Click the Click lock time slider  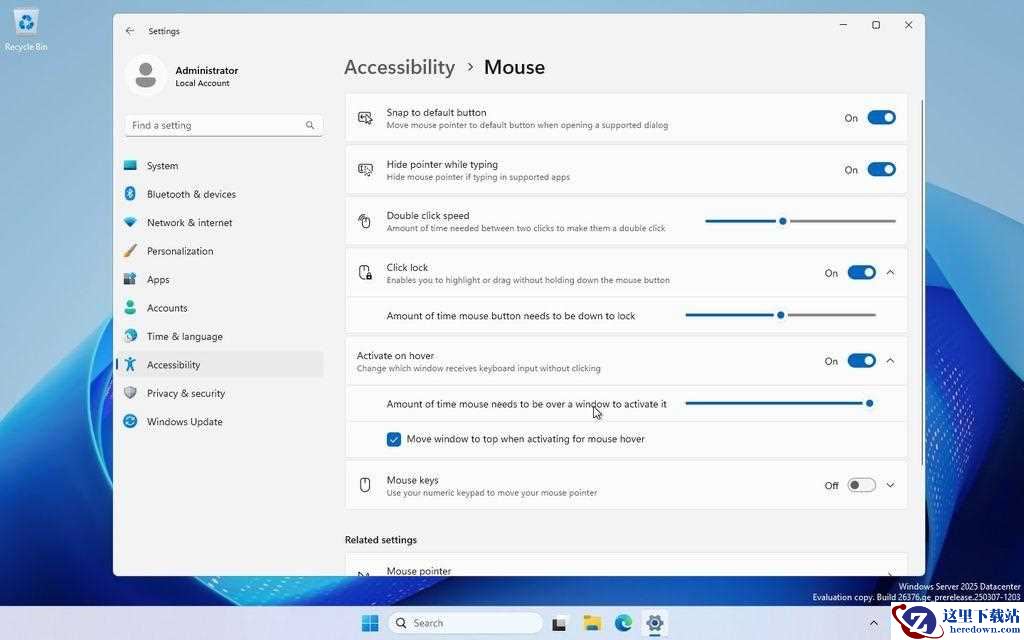[x=780, y=315]
